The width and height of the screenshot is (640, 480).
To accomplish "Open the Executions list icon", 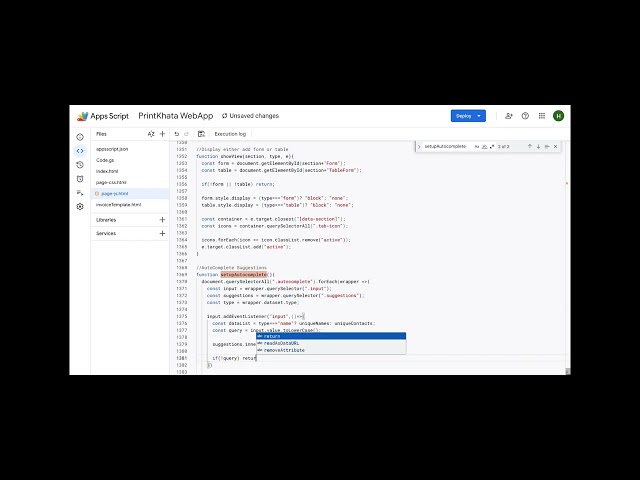I will [80, 193].
